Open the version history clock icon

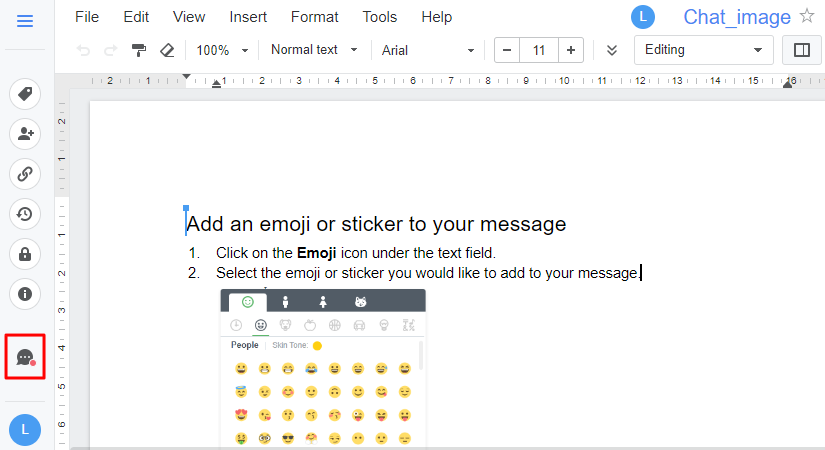(x=25, y=214)
